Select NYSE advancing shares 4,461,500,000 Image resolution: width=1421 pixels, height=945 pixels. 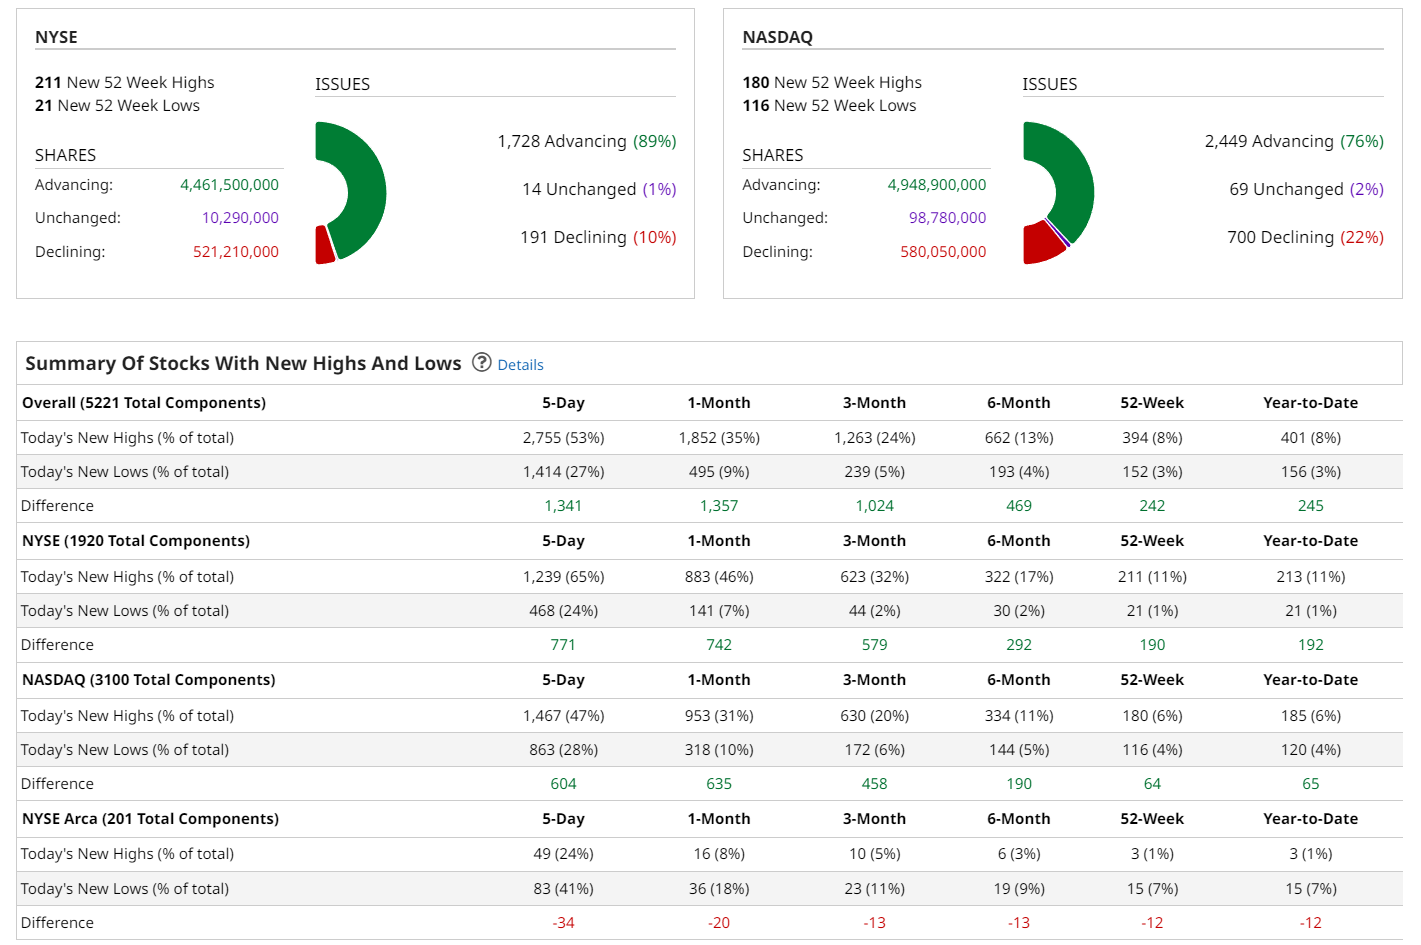(x=229, y=185)
